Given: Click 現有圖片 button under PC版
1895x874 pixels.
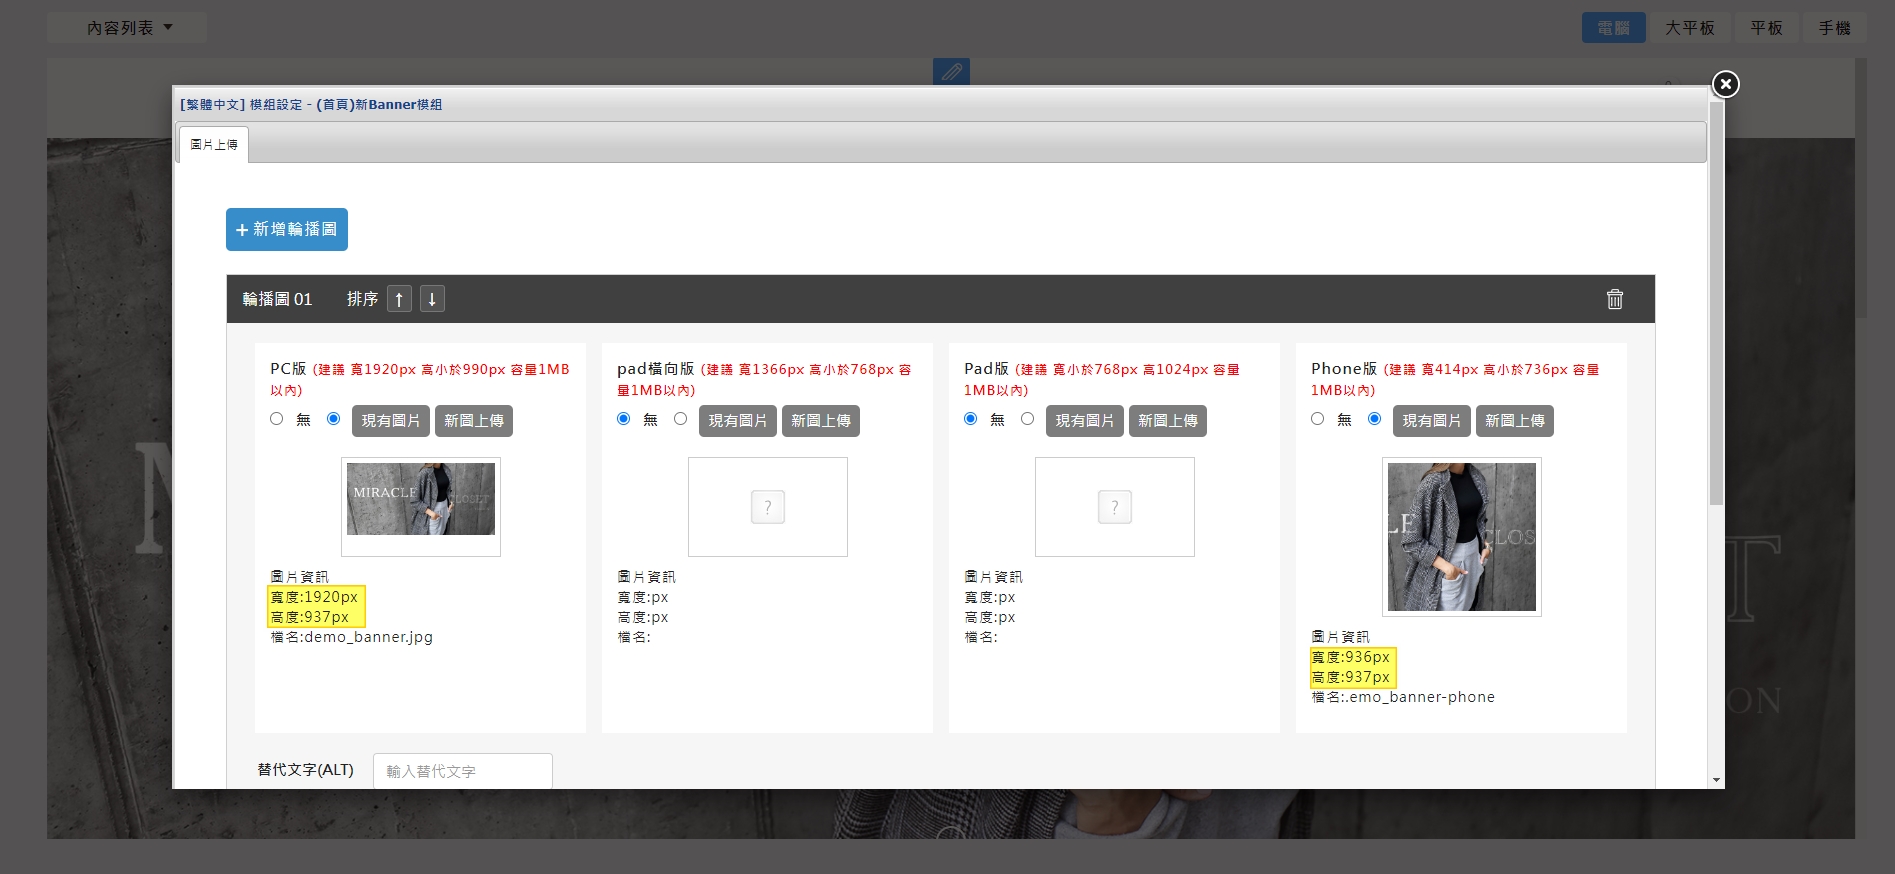Looking at the screenshot, I should pyautogui.click(x=391, y=421).
